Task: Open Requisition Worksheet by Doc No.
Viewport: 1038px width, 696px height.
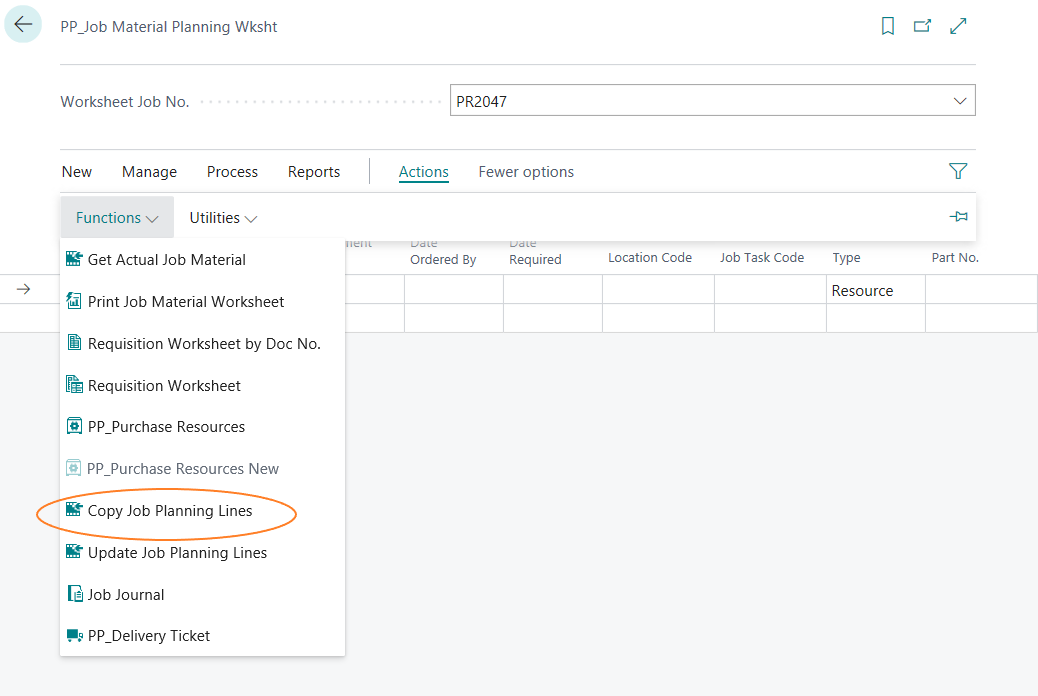Action: [204, 344]
